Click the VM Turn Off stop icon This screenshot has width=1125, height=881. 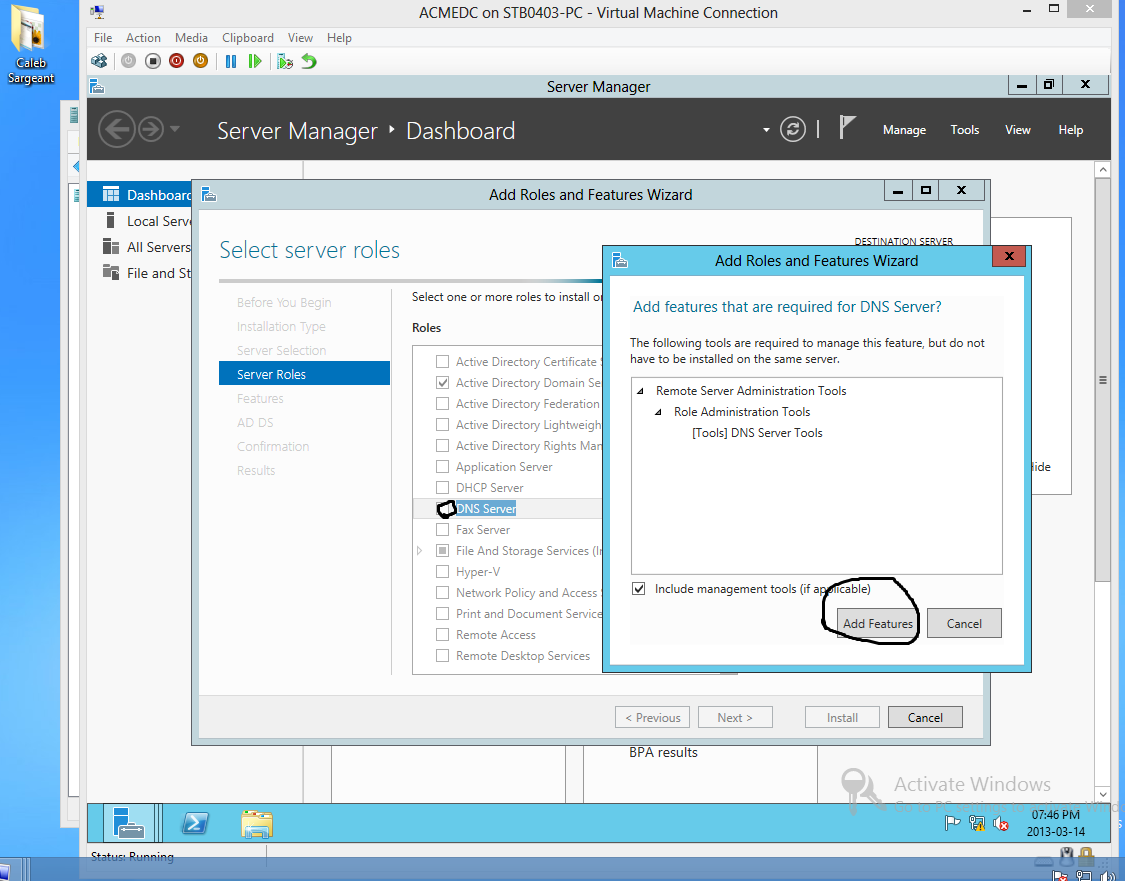152,62
